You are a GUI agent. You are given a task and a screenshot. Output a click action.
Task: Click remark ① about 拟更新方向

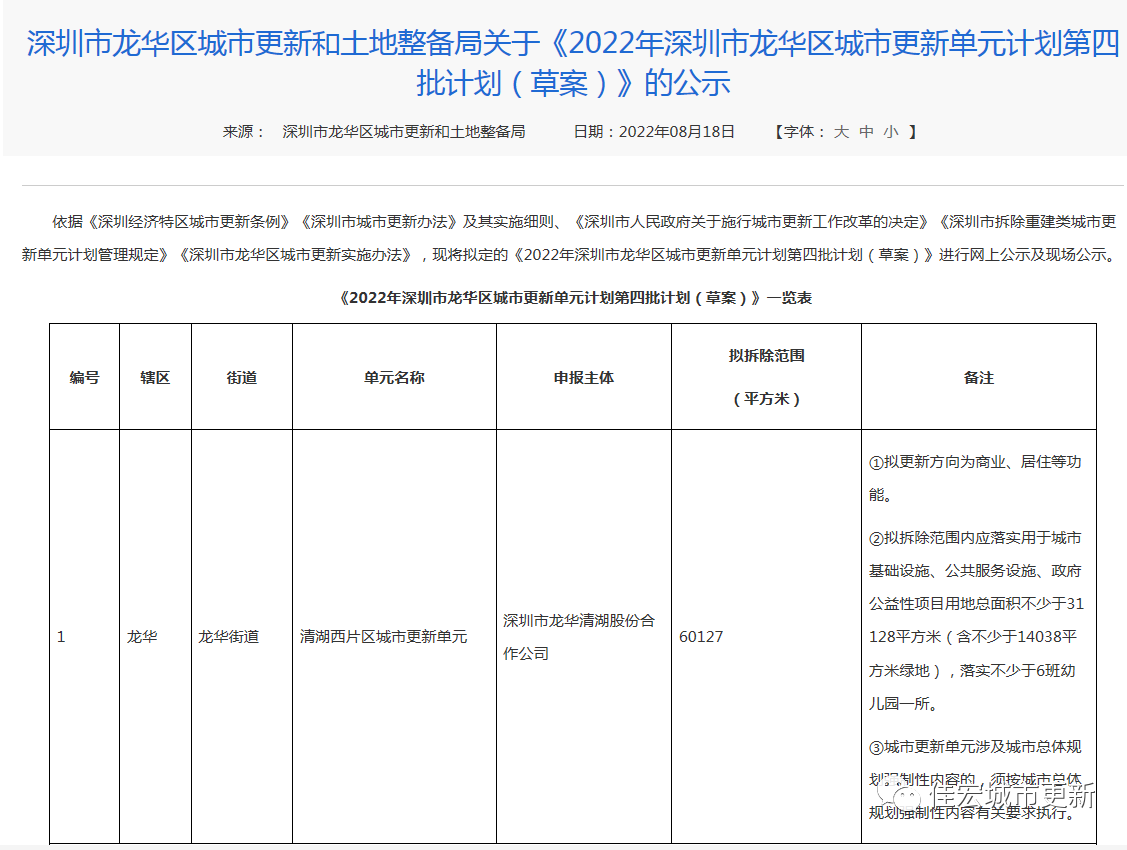tap(974, 477)
